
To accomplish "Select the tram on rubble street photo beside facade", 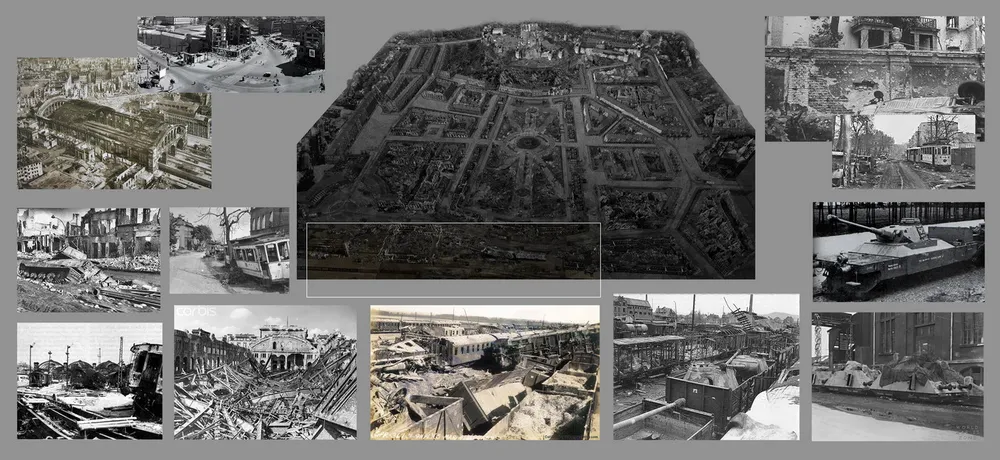I will click(903, 151).
